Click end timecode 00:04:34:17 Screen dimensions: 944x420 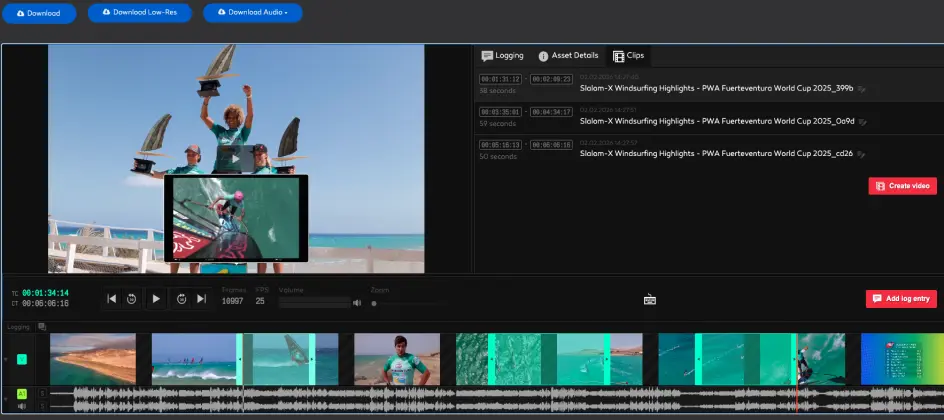tap(551, 112)
